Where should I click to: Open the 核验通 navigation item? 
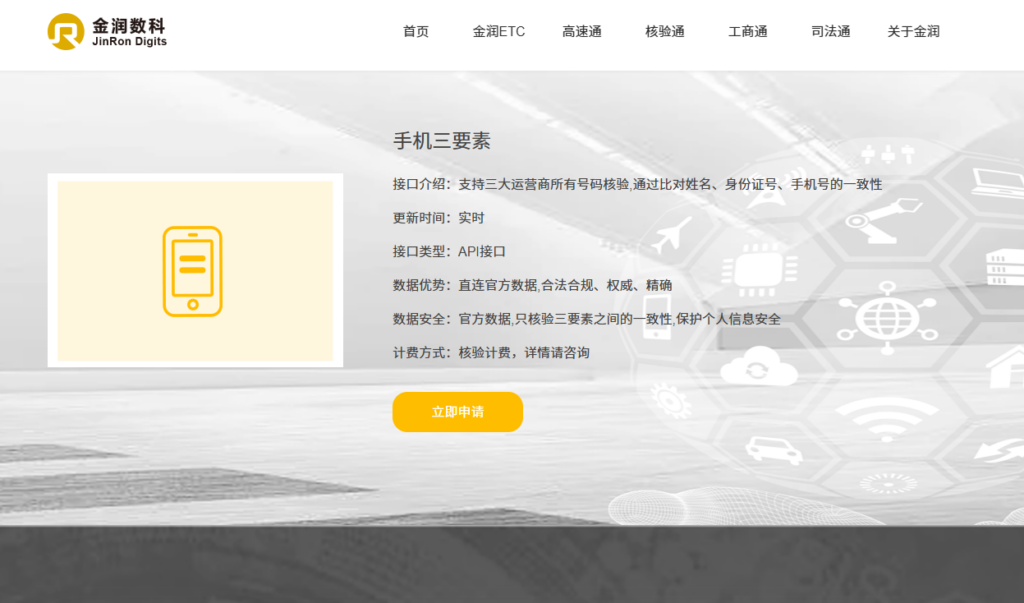point(665,32)
